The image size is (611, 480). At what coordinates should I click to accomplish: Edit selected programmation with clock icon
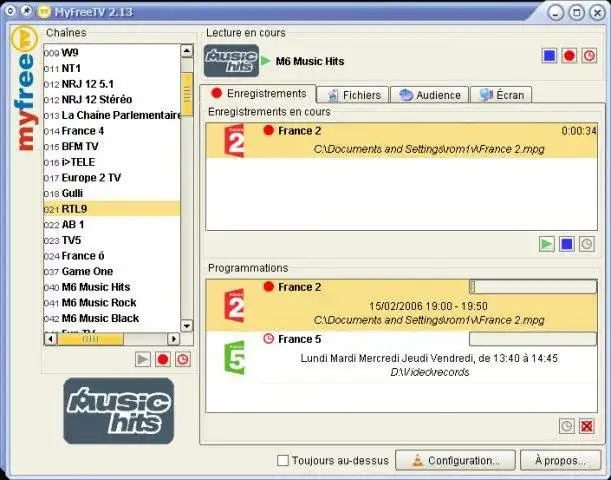pos(567,426)
